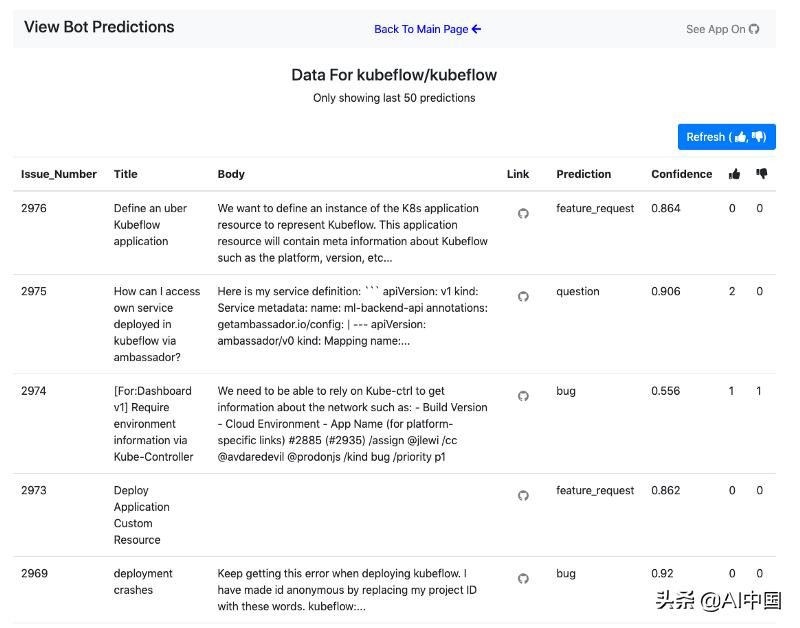Image resolution: width=800 pixels, height=628 pixels.
Task: Click the Prediction column header
Action: [x=583, y=174]
